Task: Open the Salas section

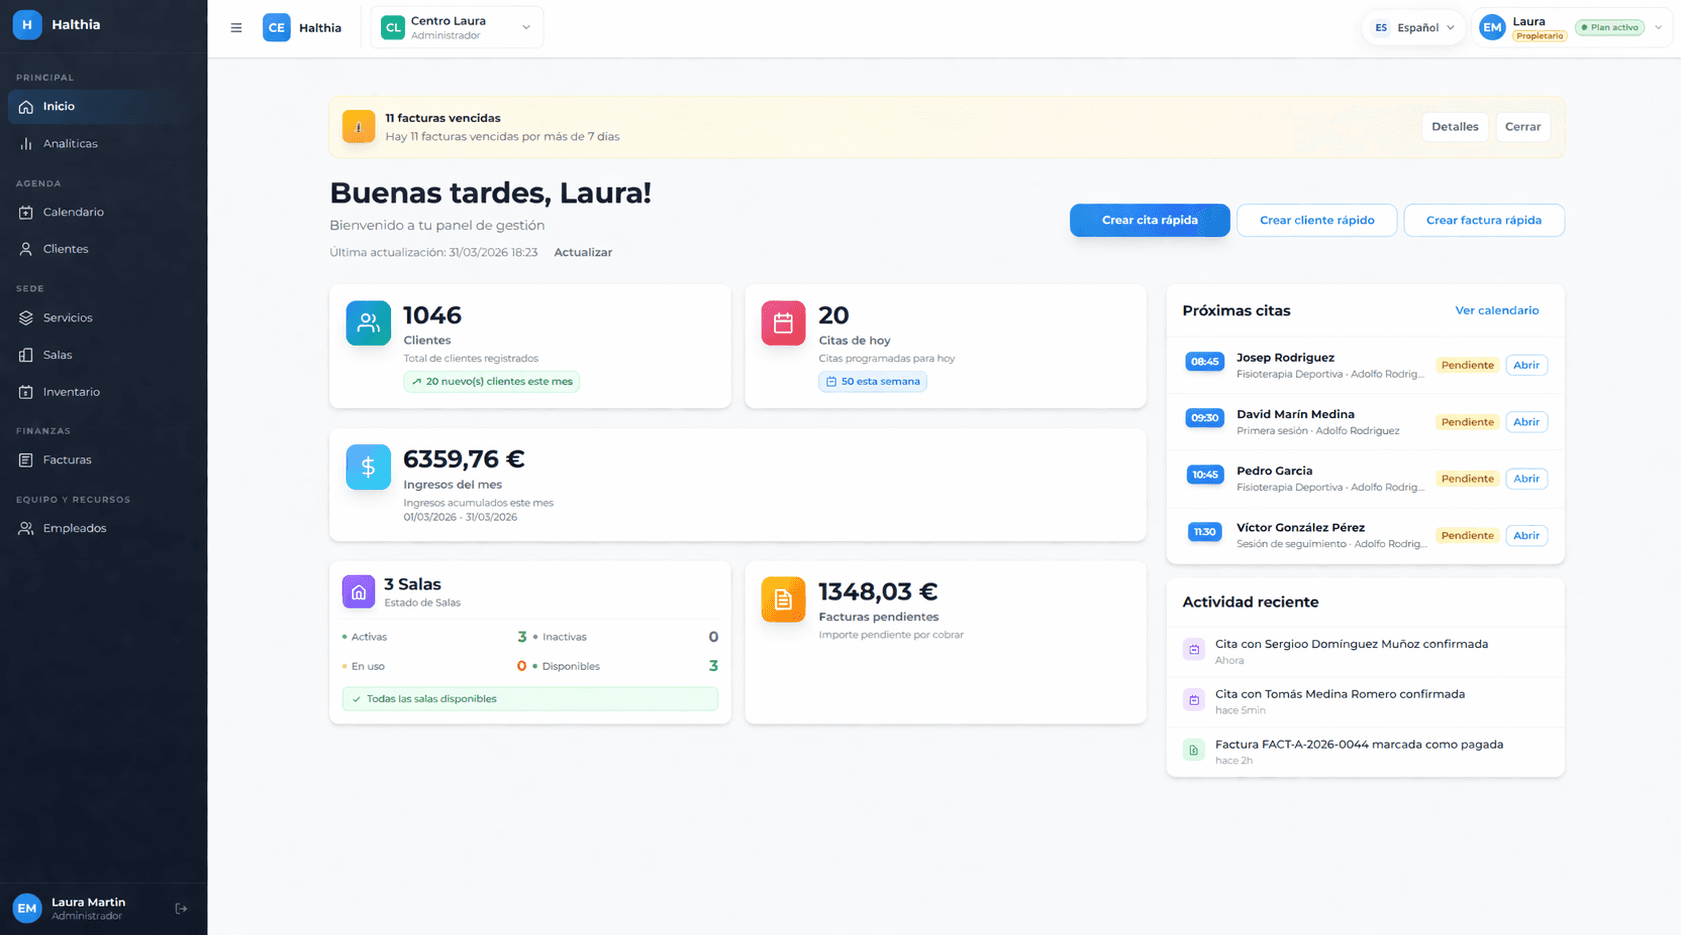Action: [x=58, y=354]
